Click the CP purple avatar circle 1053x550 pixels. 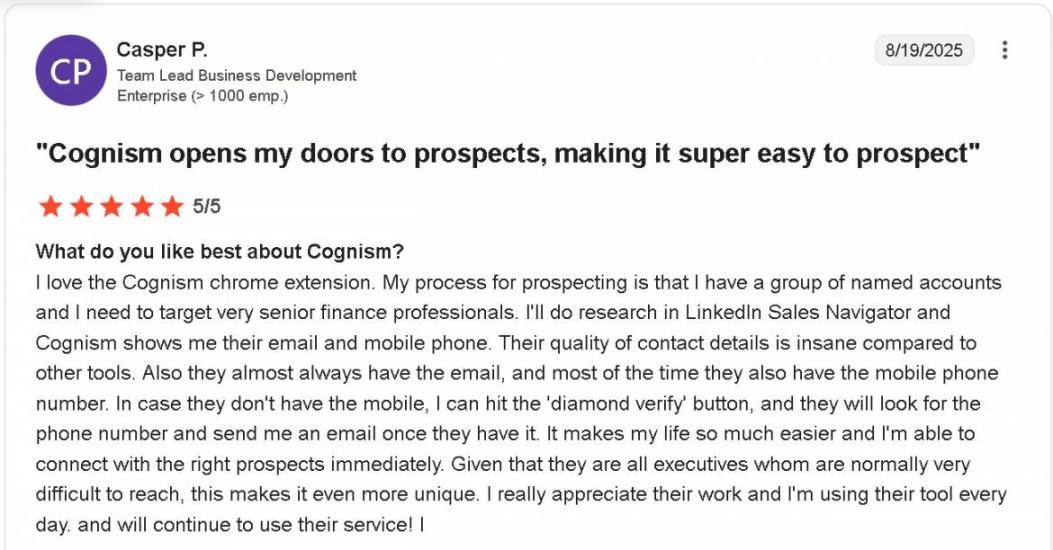[71, 71]
